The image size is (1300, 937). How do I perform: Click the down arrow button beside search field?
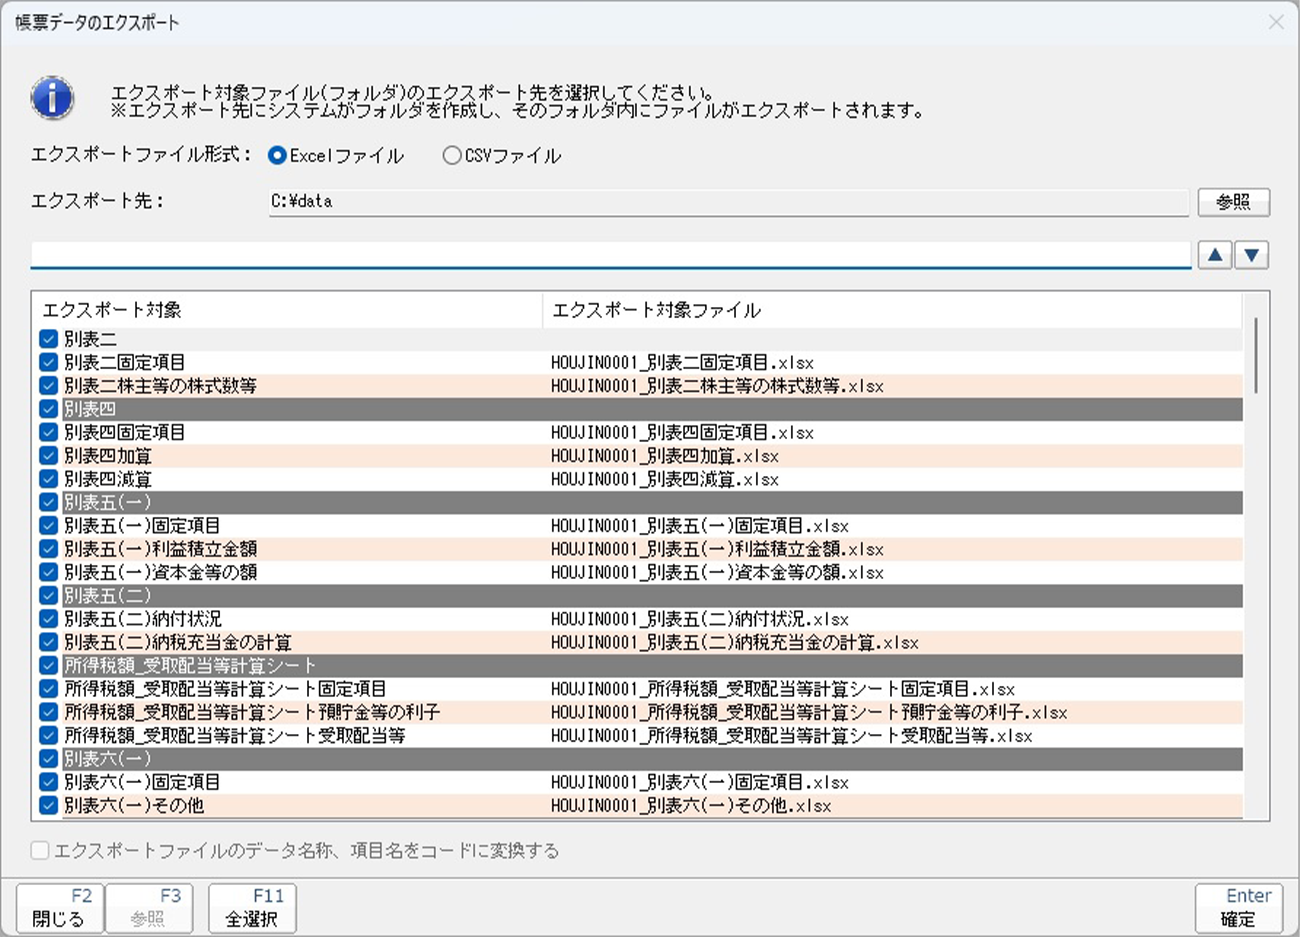[x=1251, y=255]
